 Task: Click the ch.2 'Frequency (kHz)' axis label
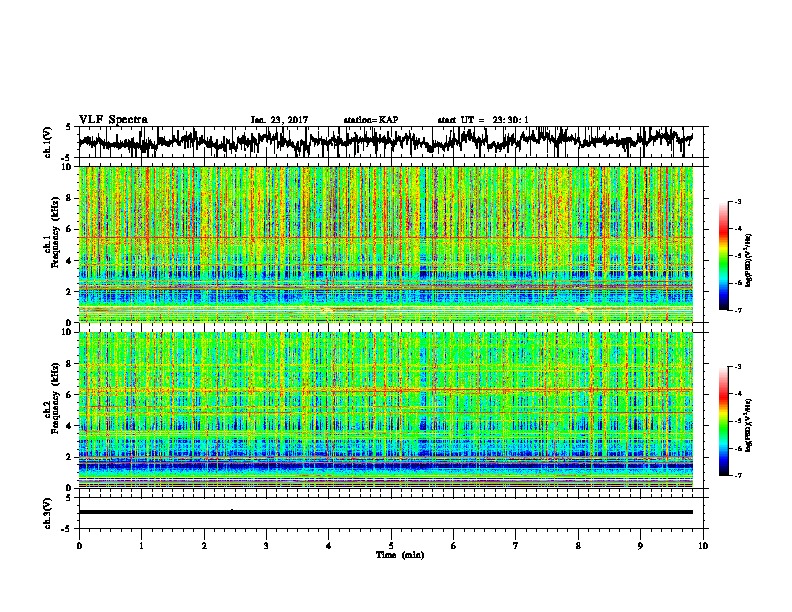(x=55, y=399)
